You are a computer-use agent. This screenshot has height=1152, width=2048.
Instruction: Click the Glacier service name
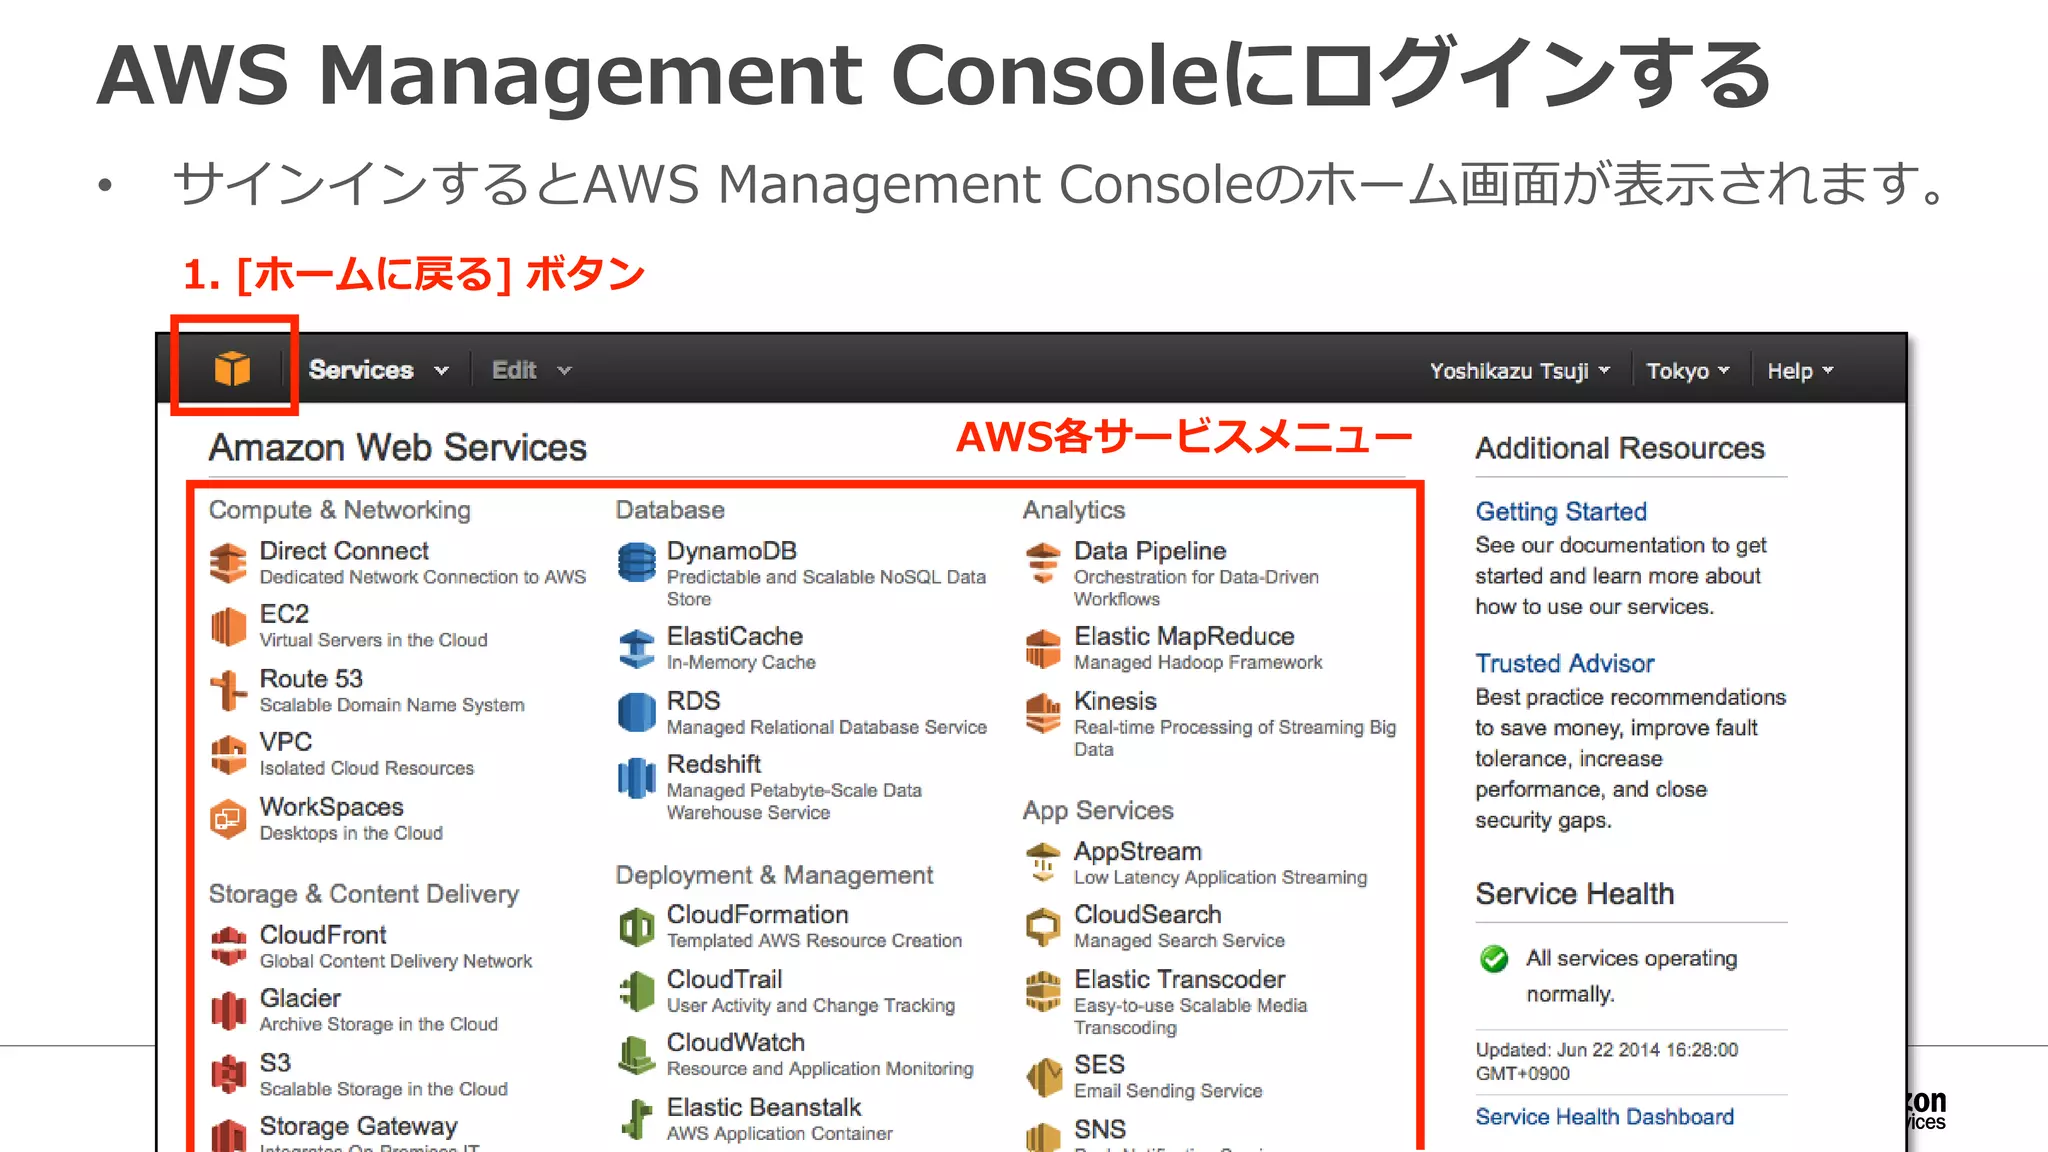(300, 997)
